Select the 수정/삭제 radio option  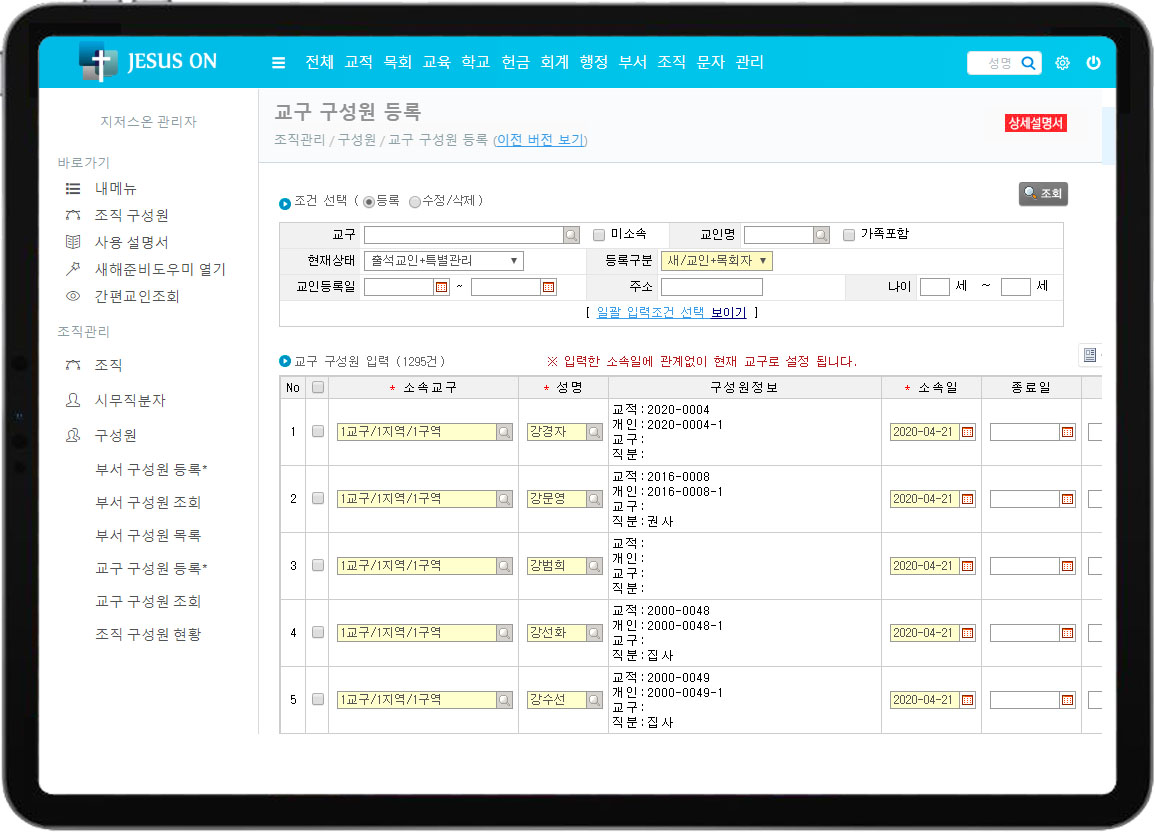(415, 202)
